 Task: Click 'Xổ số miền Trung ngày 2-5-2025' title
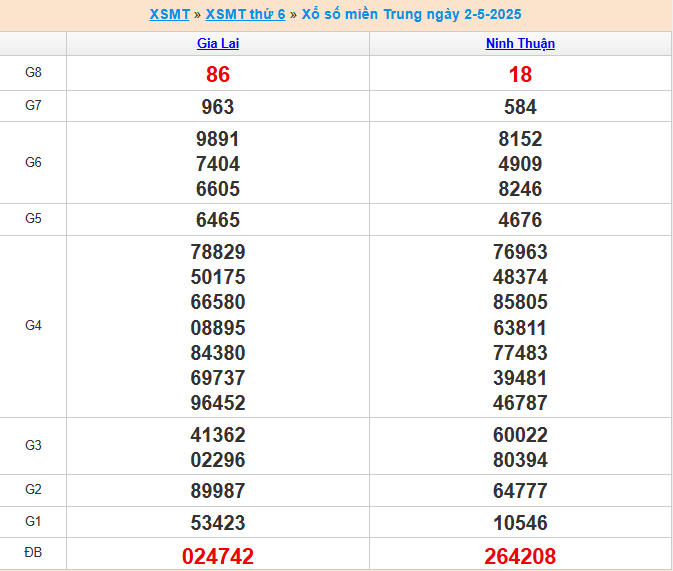click(411, 14)
